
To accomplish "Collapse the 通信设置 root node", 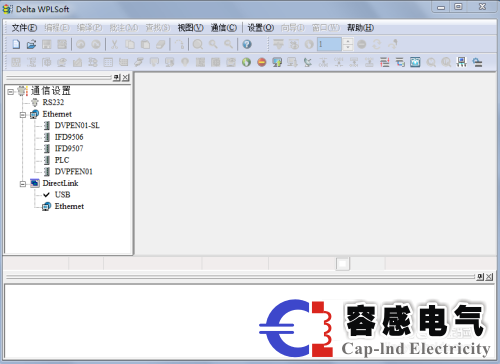I will [11, 91].
